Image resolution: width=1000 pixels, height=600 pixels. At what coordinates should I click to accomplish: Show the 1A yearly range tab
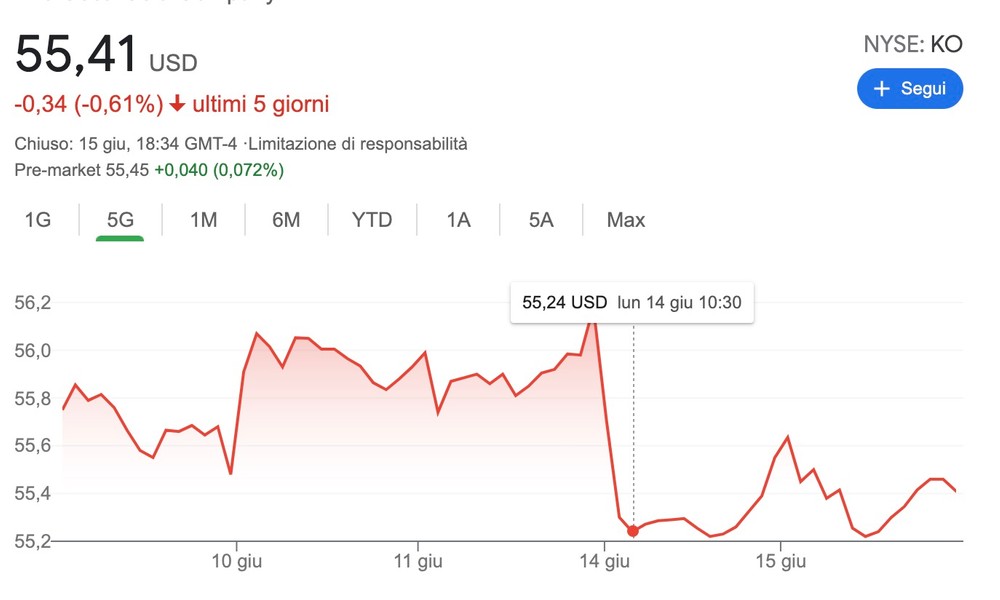click(x=458, y=220)
